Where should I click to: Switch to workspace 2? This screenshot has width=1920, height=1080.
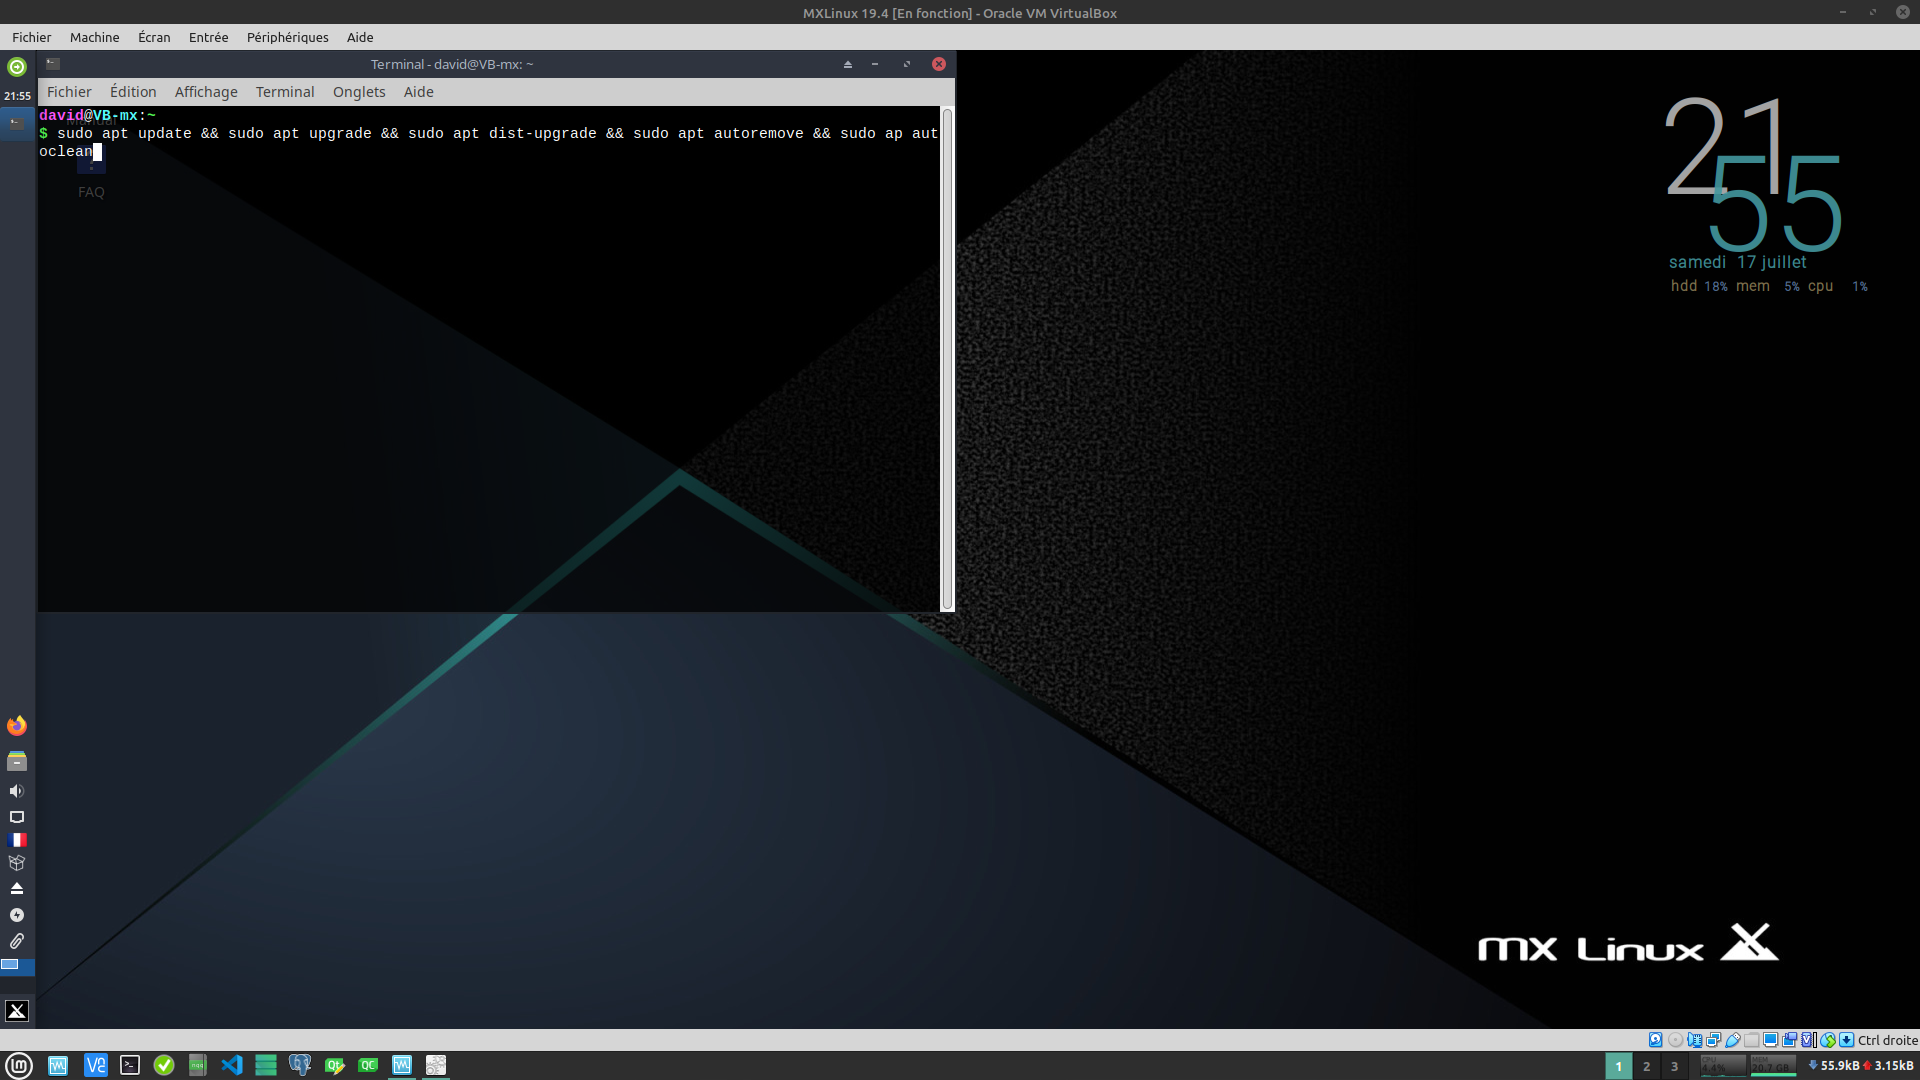(1646, 1066)
